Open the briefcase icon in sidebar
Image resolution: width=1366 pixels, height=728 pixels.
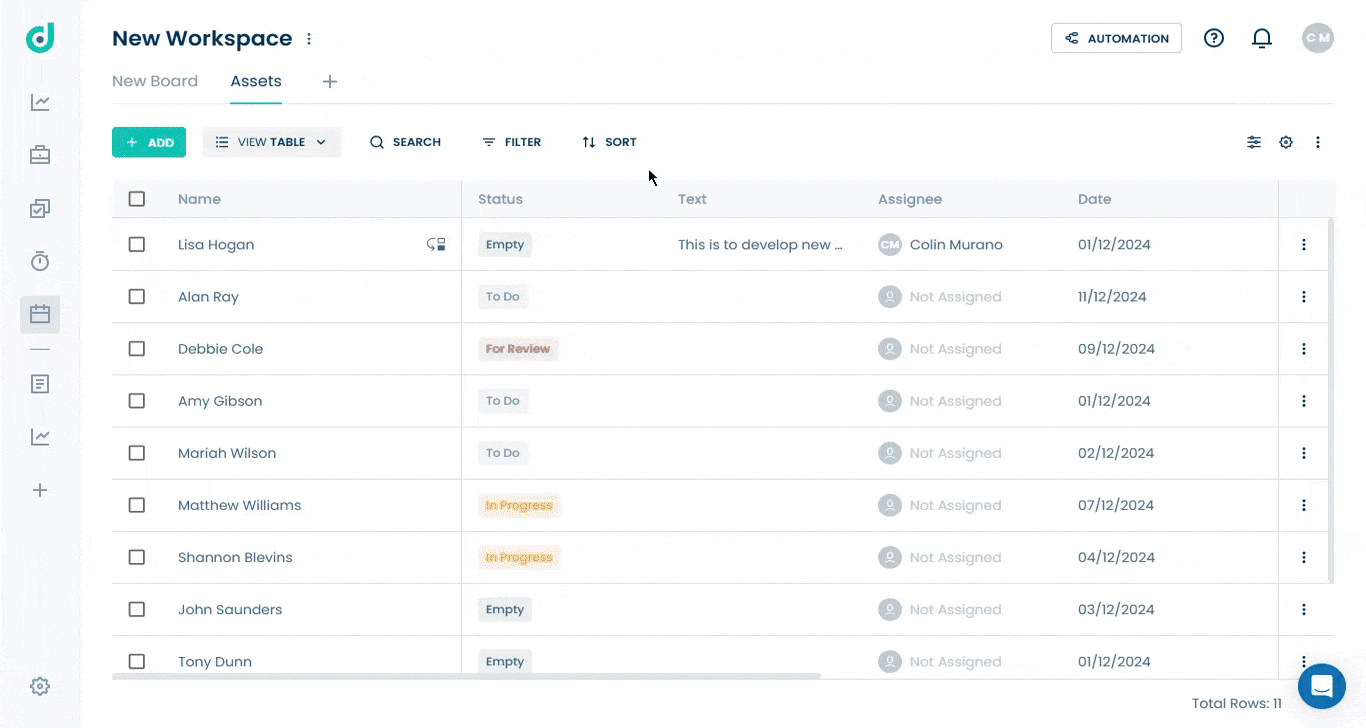click(40, 155)
